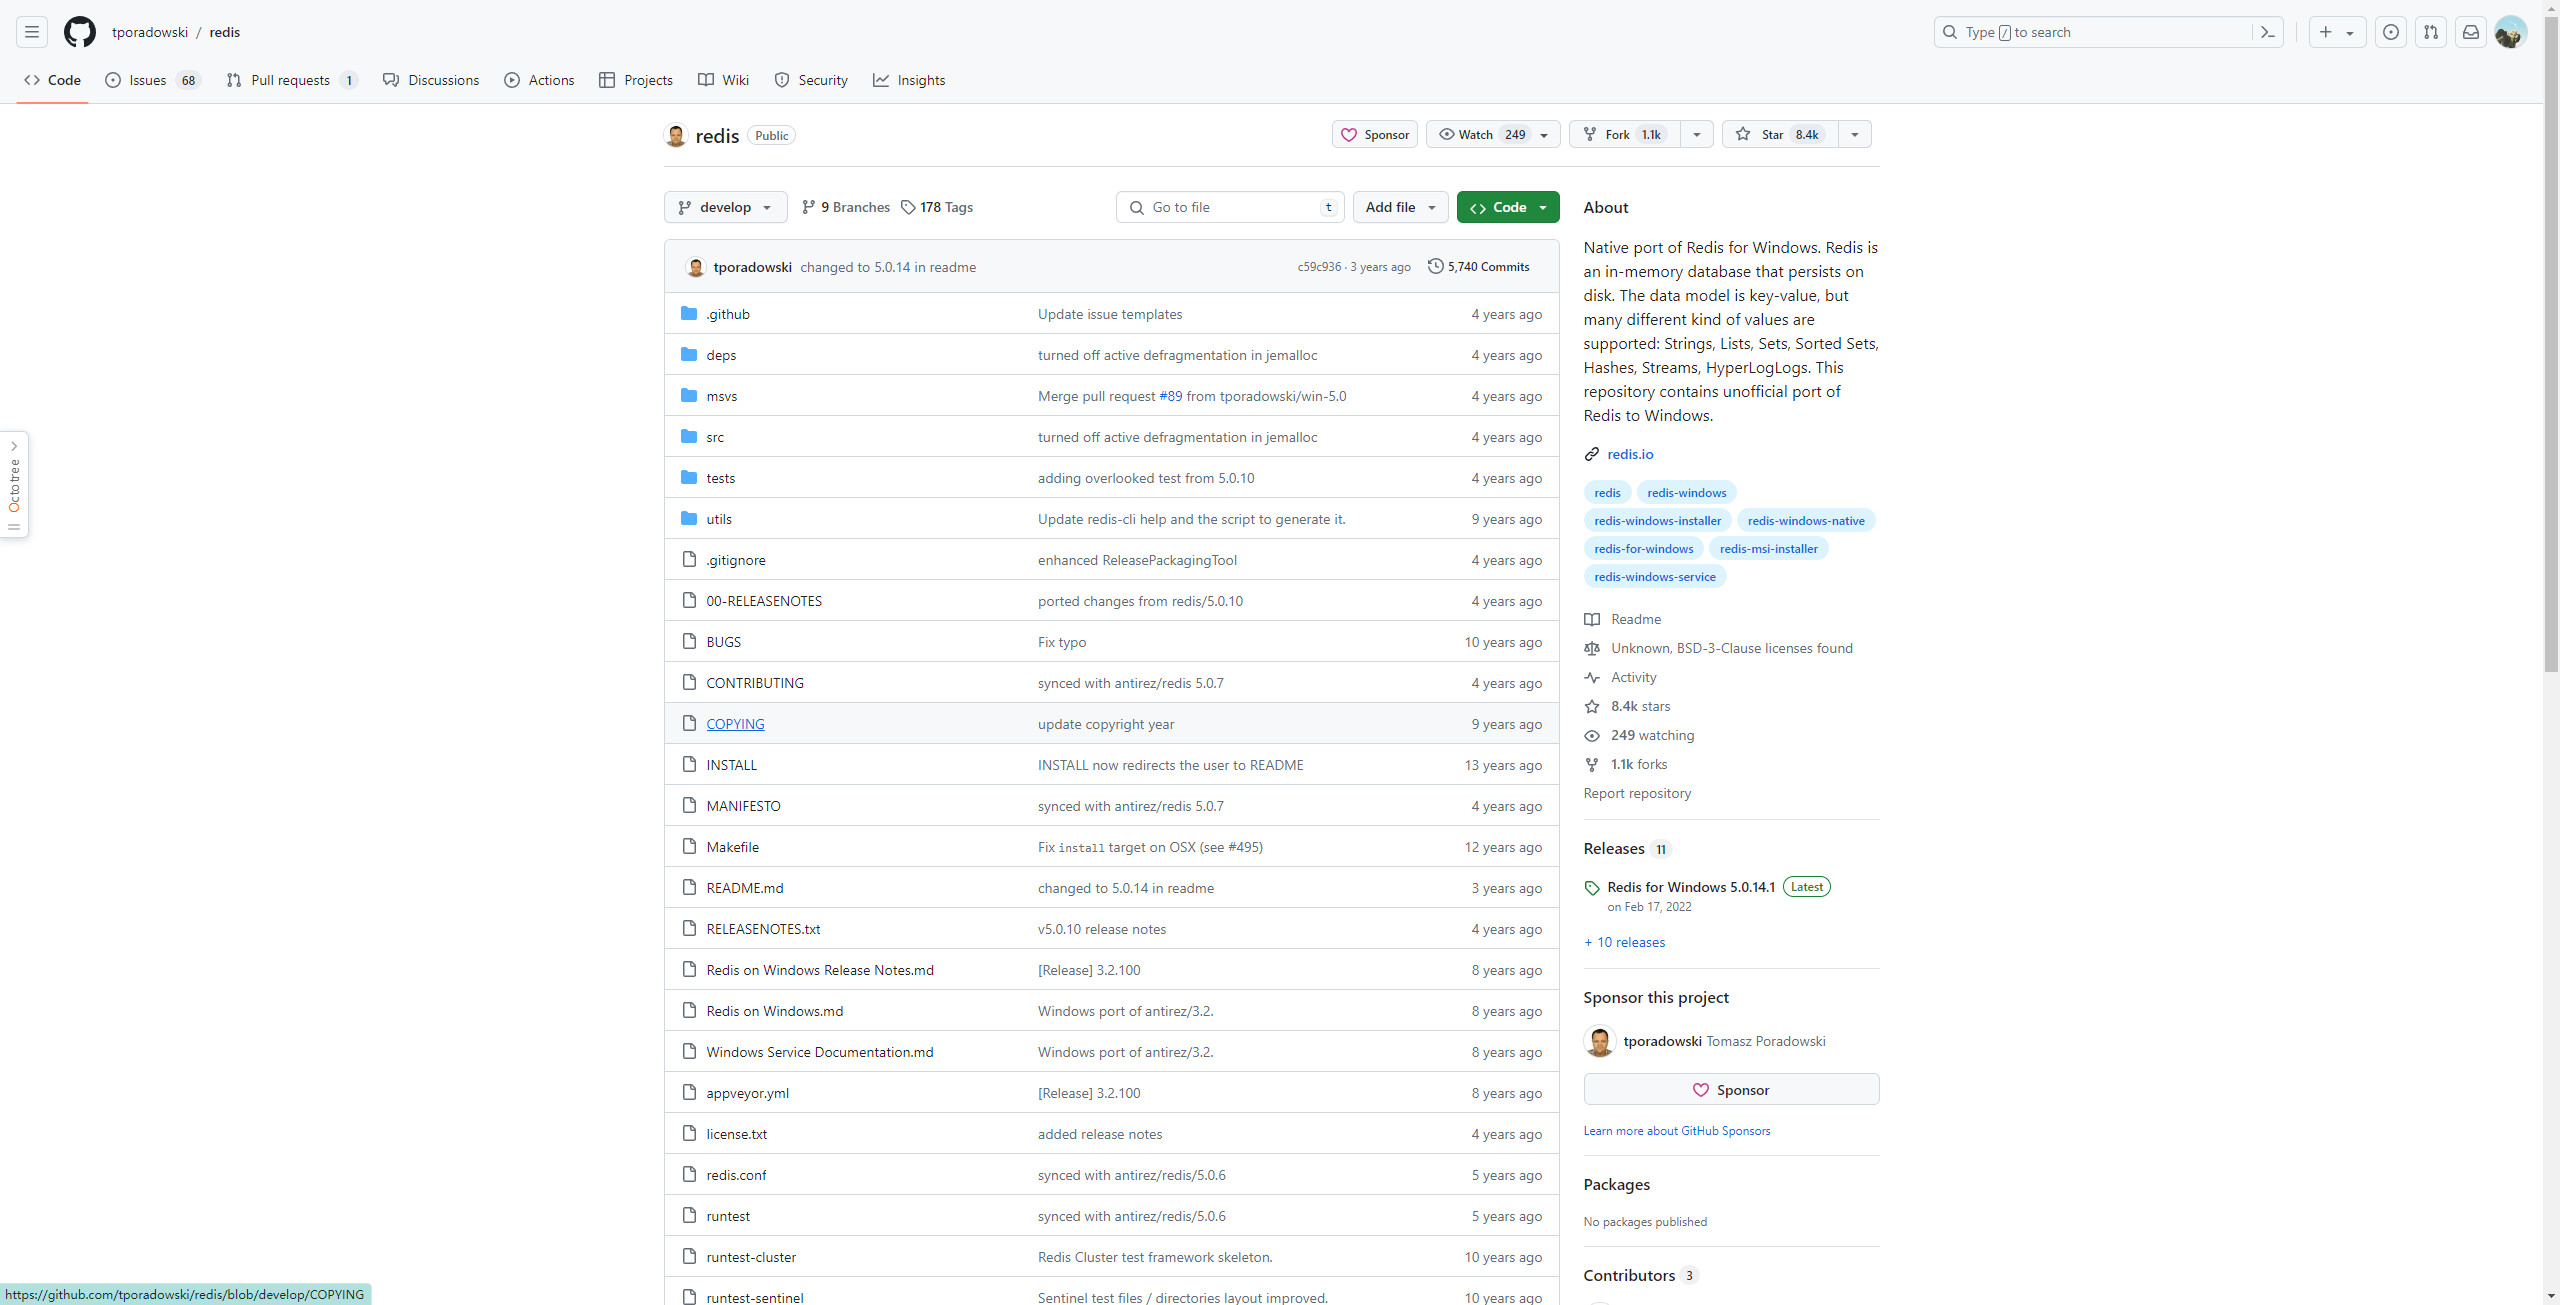Open notifications inbox icon
The width and height of the screenshot is (2560, 1305).
(x=2470, y=32)
